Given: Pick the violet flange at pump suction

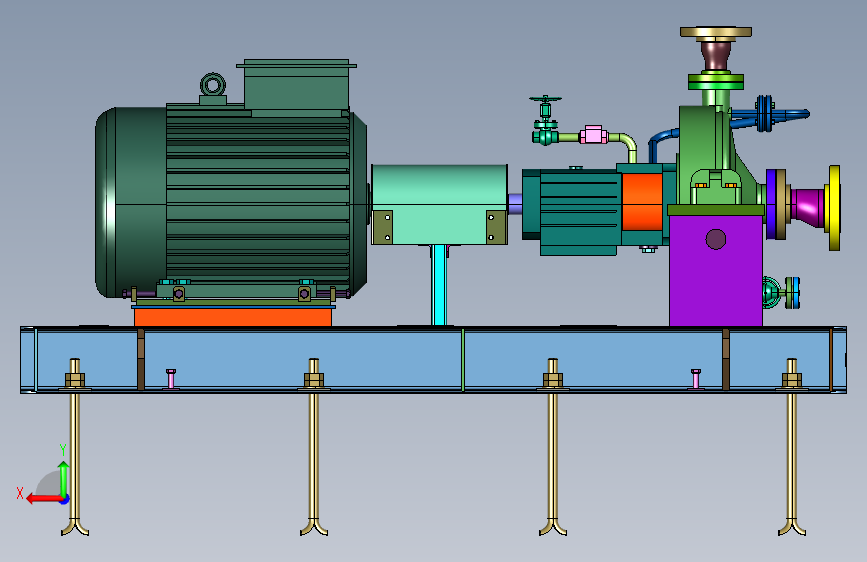Looking at the screenshot, I should [x=771, y=204].
